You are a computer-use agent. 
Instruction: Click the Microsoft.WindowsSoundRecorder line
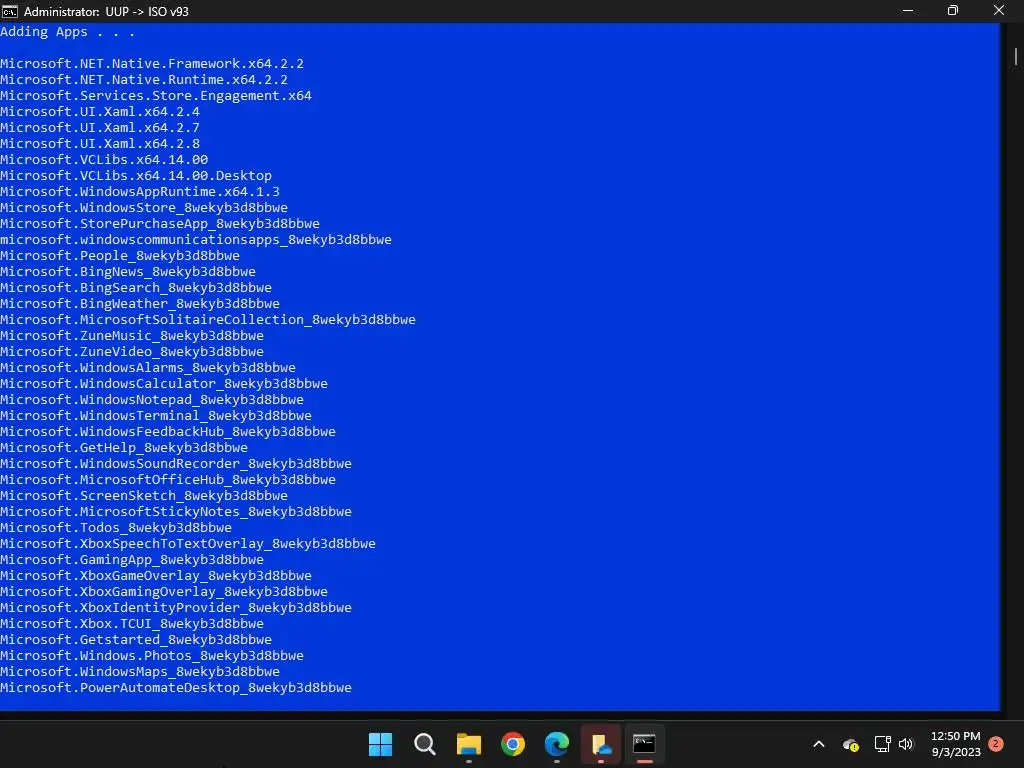coord(176,464)
